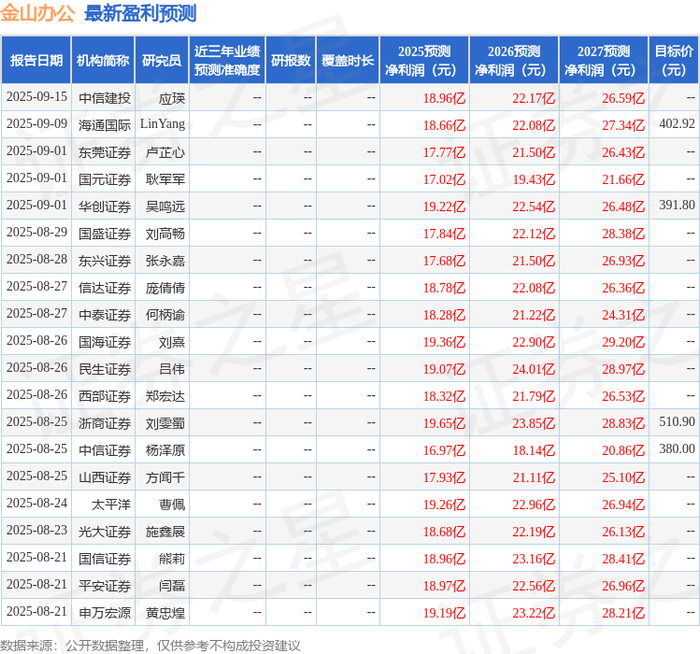Screen dimensions: 700x654
Task: Click the 25.10亿 profit value
Action: click(623, 478)
